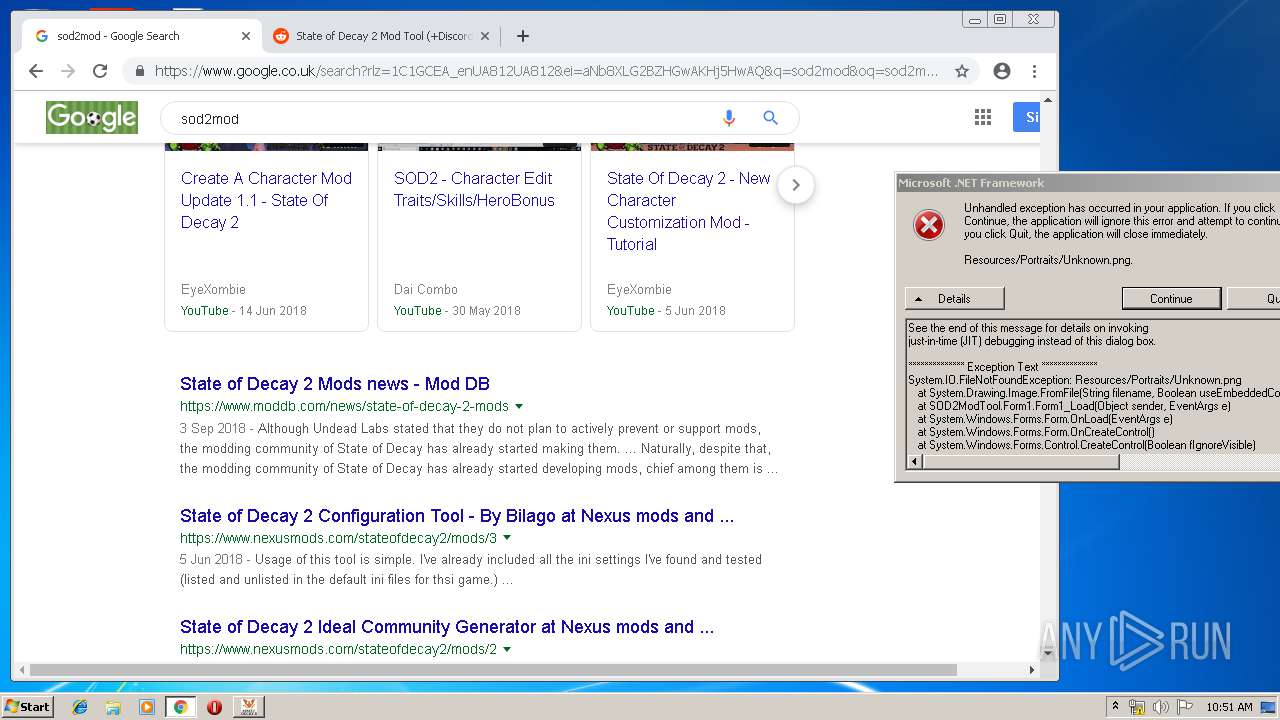Image resolution: width=1280 pixels, height=720 pixels.
Task: Click the 'EyeXombie' text under first video
Action: pos(213,290)
